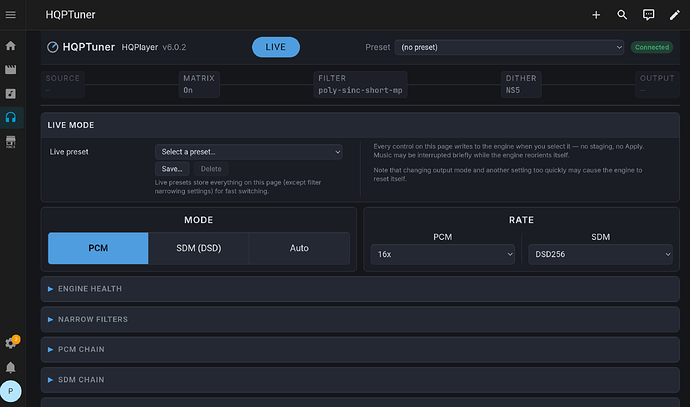Image resolution: width=690 pixels, height=407 pixels.
Task: Click the HQPTuner gauge logo icon
Action: tap(52, 47)
